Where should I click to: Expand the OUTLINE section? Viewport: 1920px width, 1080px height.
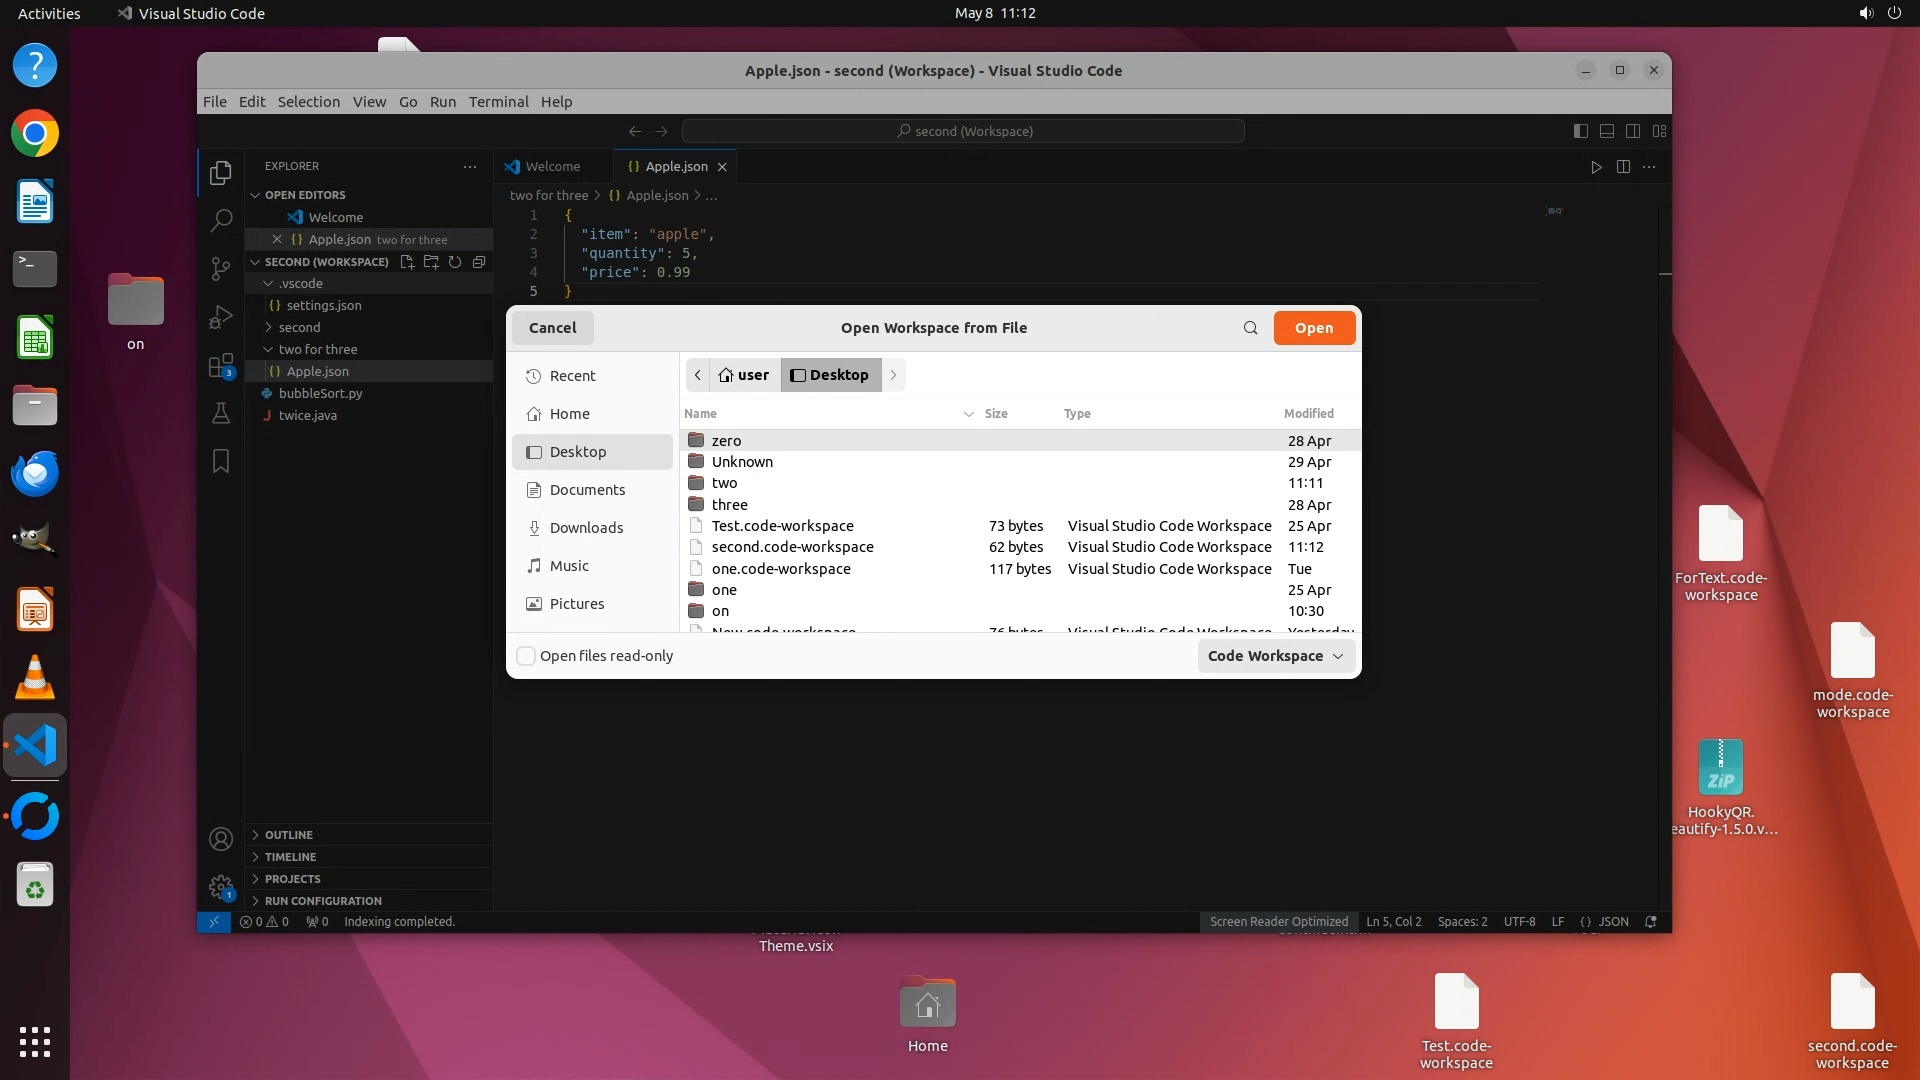(289, 835)
